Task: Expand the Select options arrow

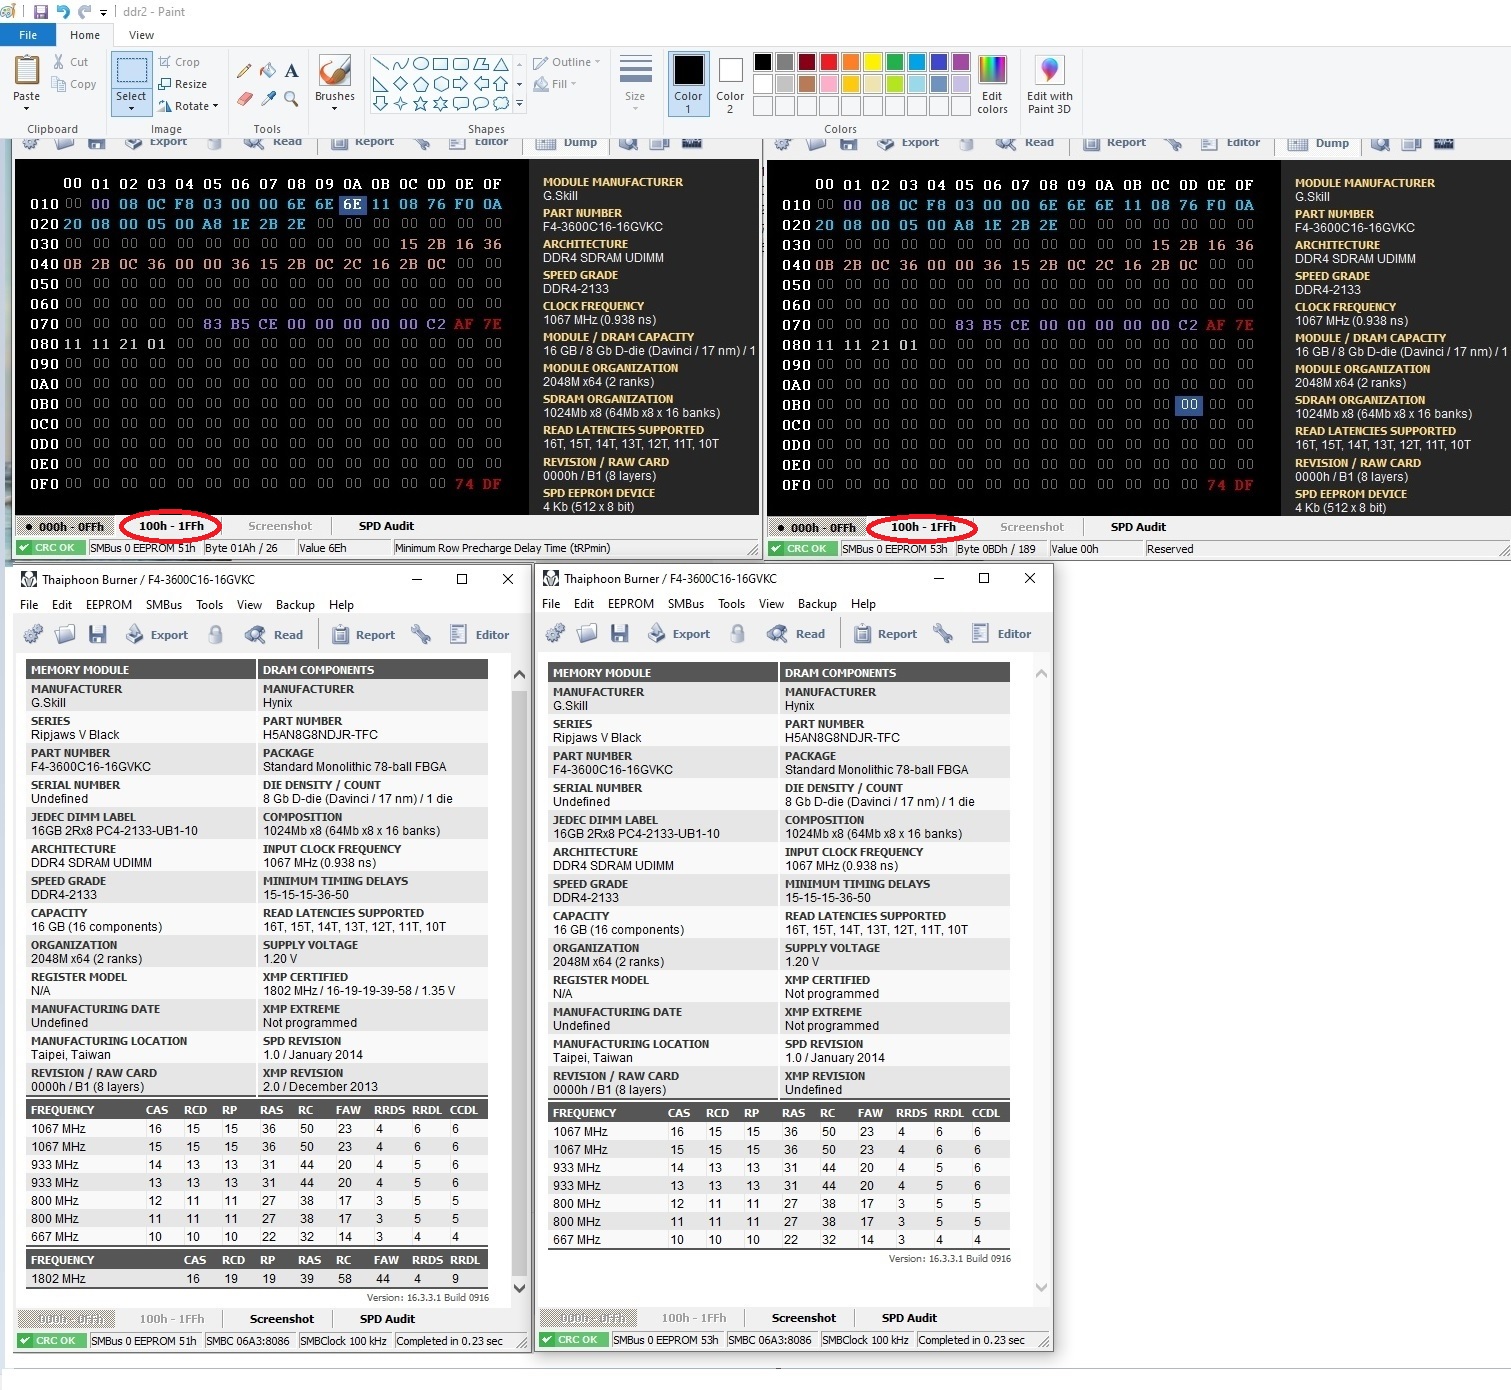Action: coord(131,108)
